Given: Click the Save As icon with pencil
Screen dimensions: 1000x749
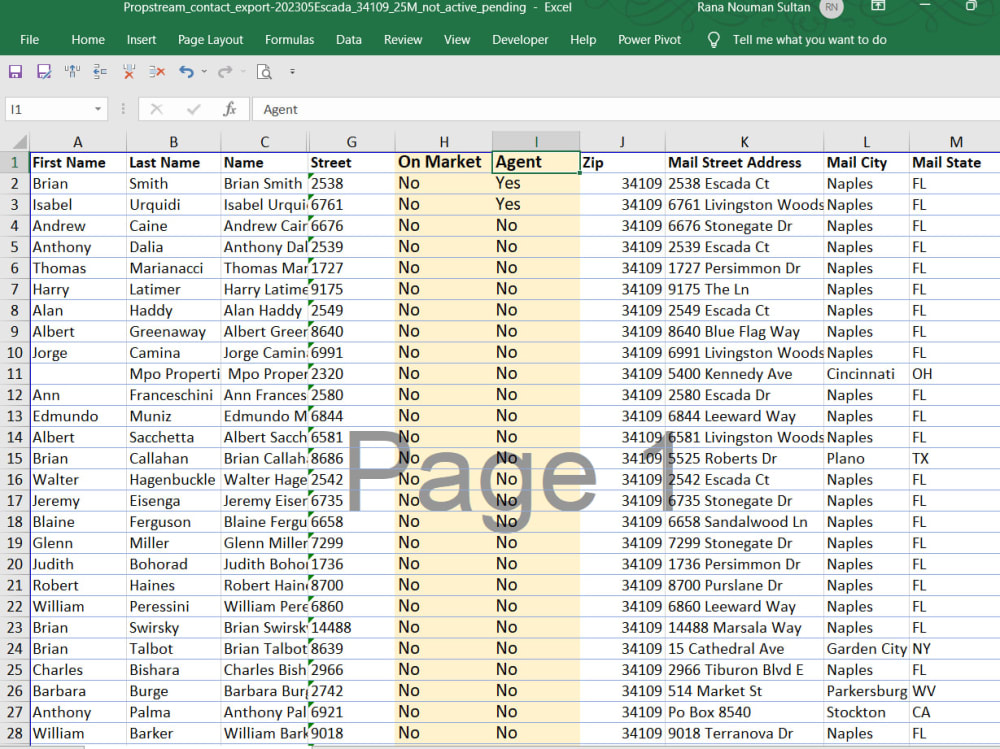Looking at the screenshot, I should [x=44, y=71].
